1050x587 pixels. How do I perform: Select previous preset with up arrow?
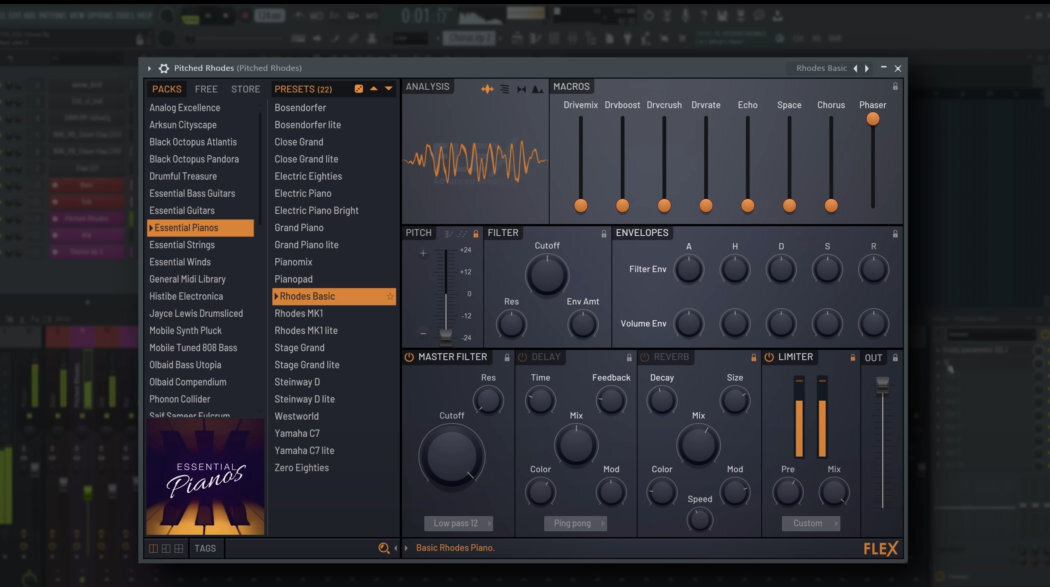point(374,89)
